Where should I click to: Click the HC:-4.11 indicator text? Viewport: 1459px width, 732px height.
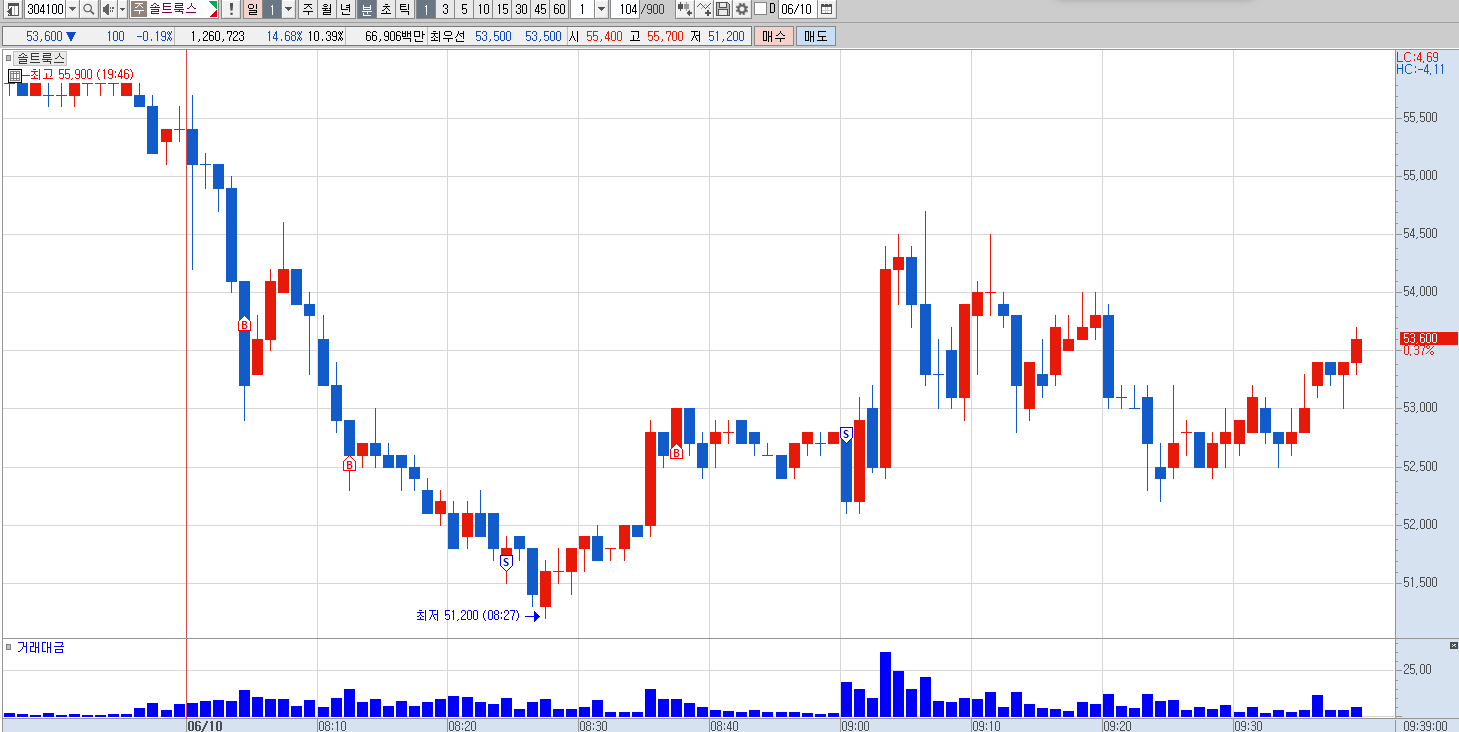1421,69
